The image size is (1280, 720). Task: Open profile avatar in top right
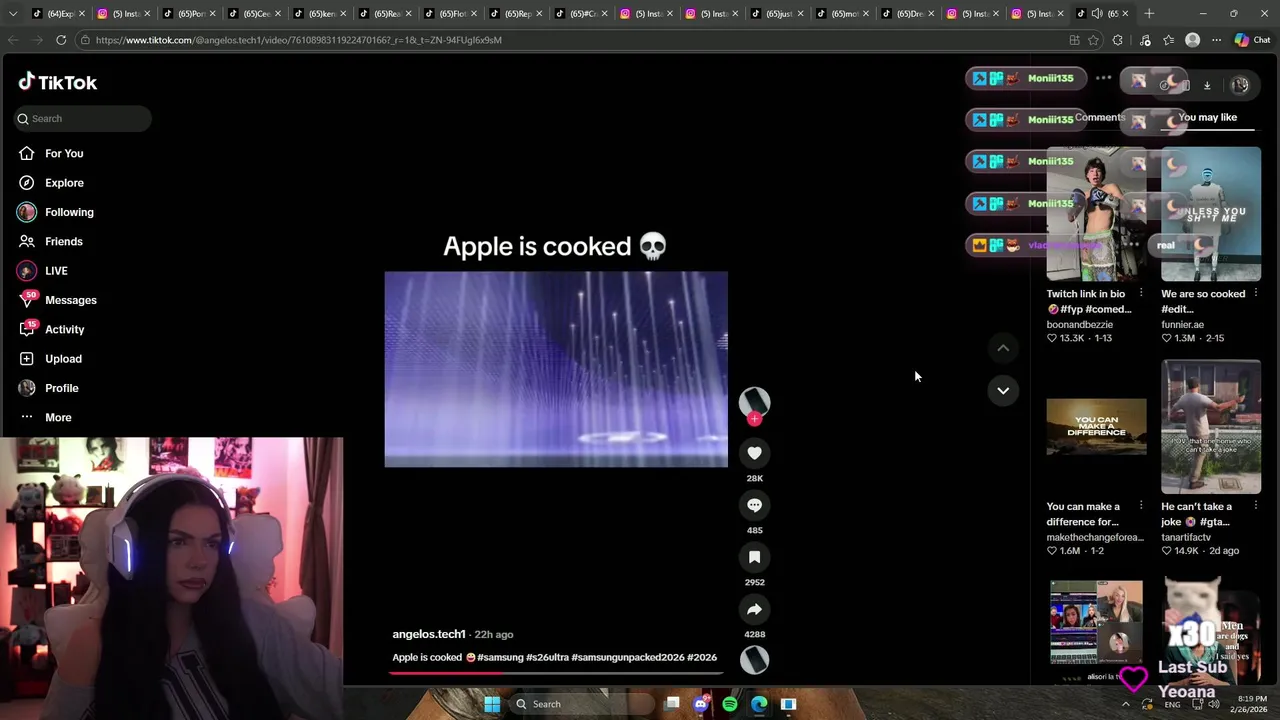coord(1240,85)
